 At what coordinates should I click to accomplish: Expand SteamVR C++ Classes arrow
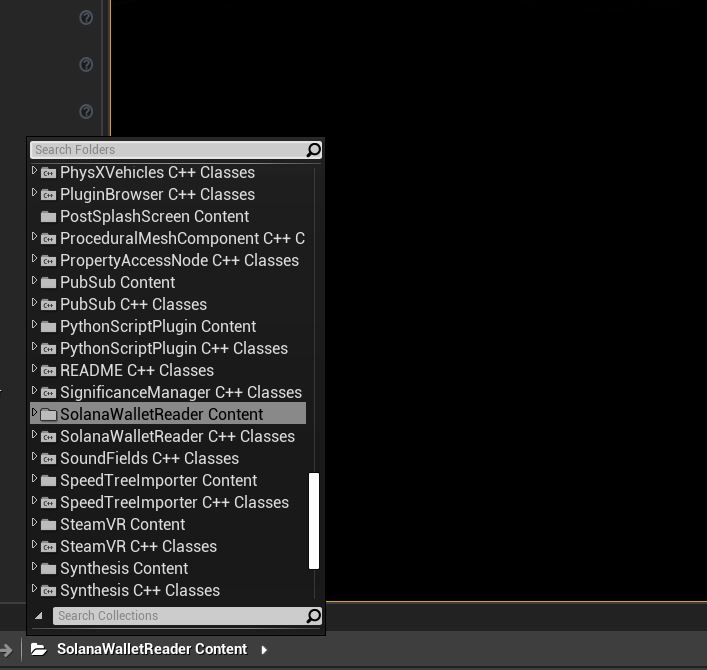tap(34, 545)
